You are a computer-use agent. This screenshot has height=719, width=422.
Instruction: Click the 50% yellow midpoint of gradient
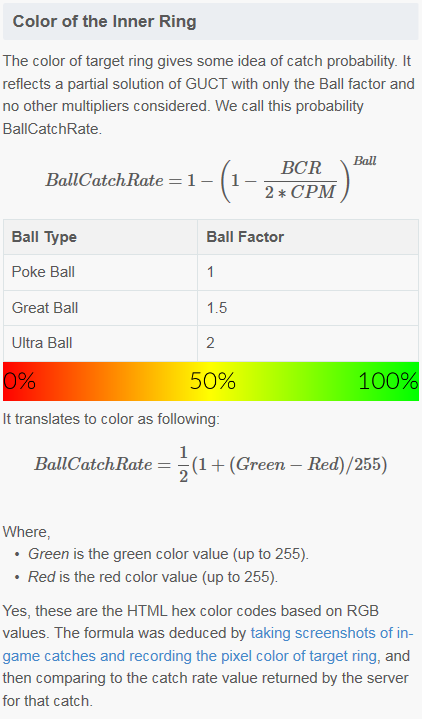(x=213, y=381)
